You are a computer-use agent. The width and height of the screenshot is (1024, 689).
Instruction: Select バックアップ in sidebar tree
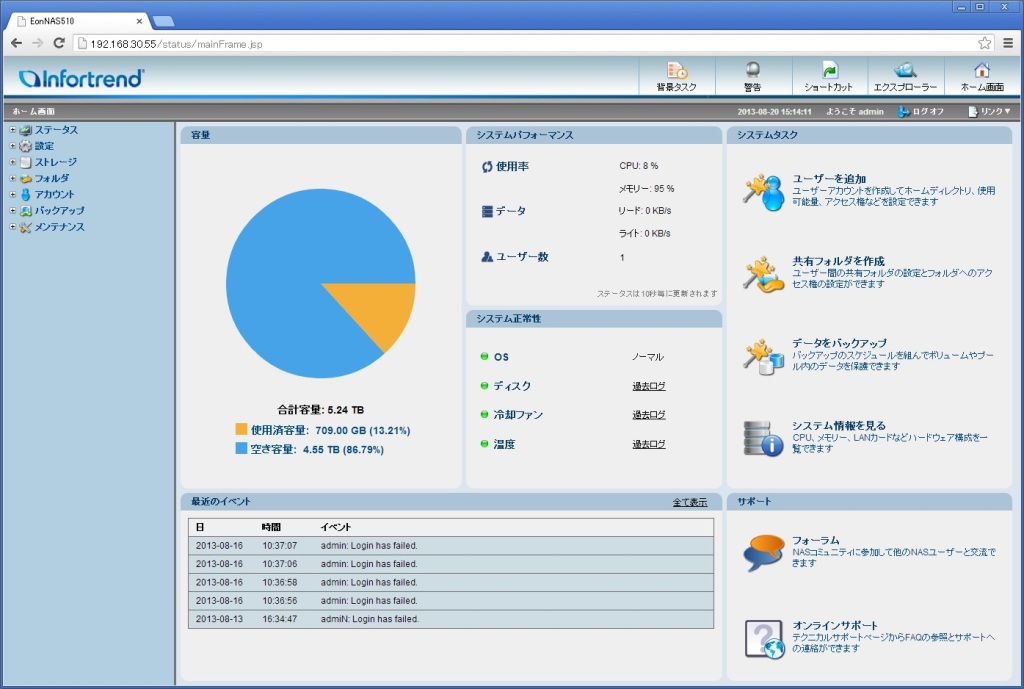tap(59, 211)
